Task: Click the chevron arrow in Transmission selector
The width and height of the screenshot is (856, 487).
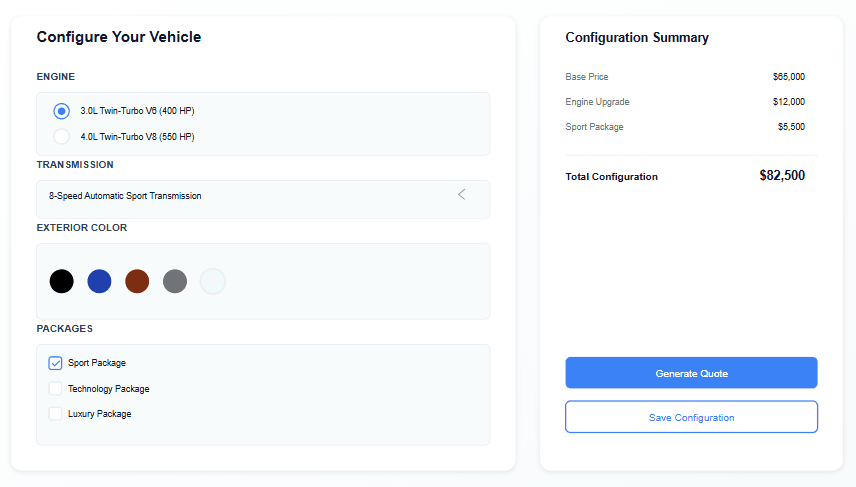Action: pyautogui.click(x=461, y=195)
